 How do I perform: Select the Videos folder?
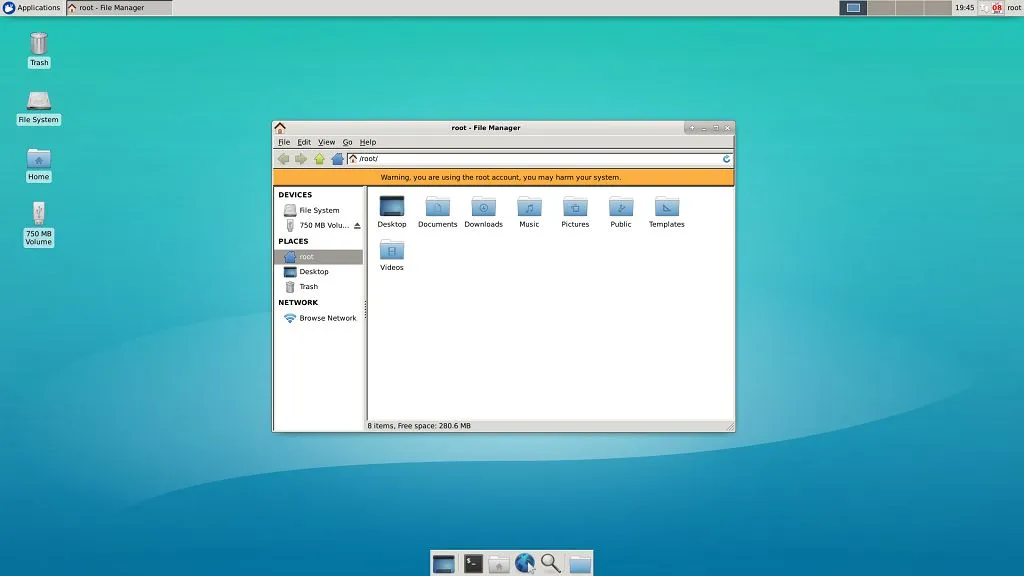pos(392,251)
